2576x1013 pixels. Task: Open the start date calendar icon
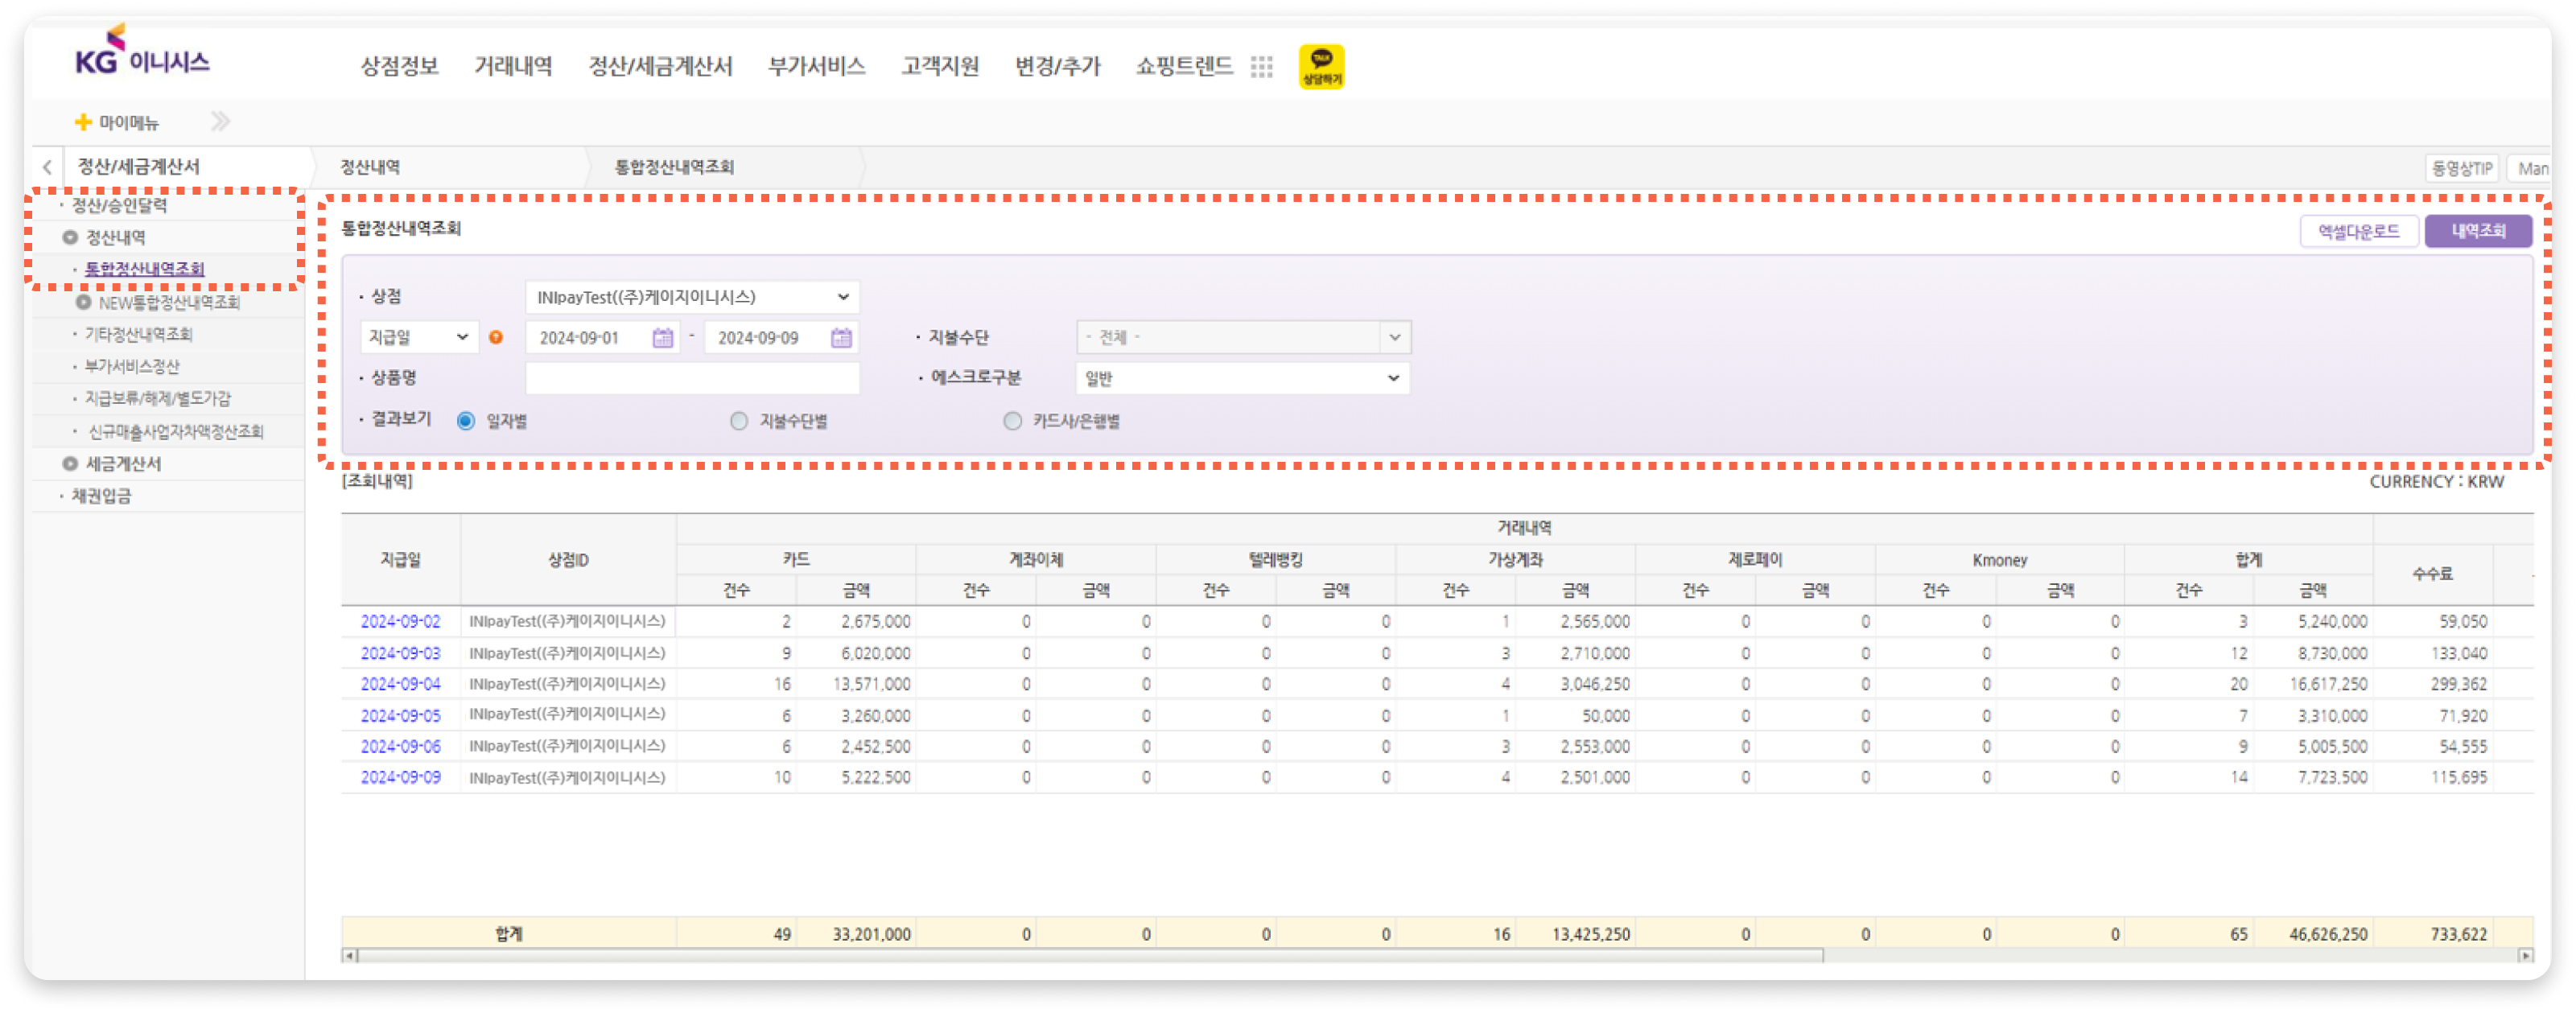pyautogui.click(x=662, y=338)
